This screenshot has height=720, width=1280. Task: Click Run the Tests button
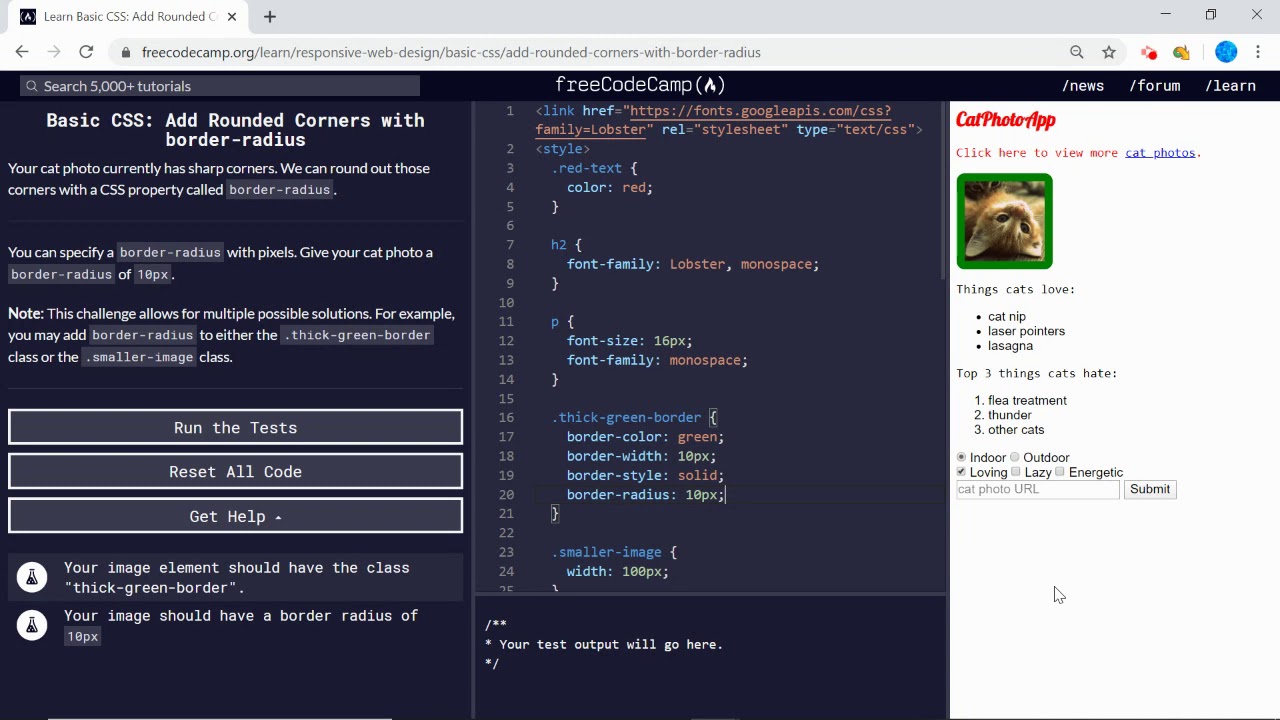[x=235, y=427]
